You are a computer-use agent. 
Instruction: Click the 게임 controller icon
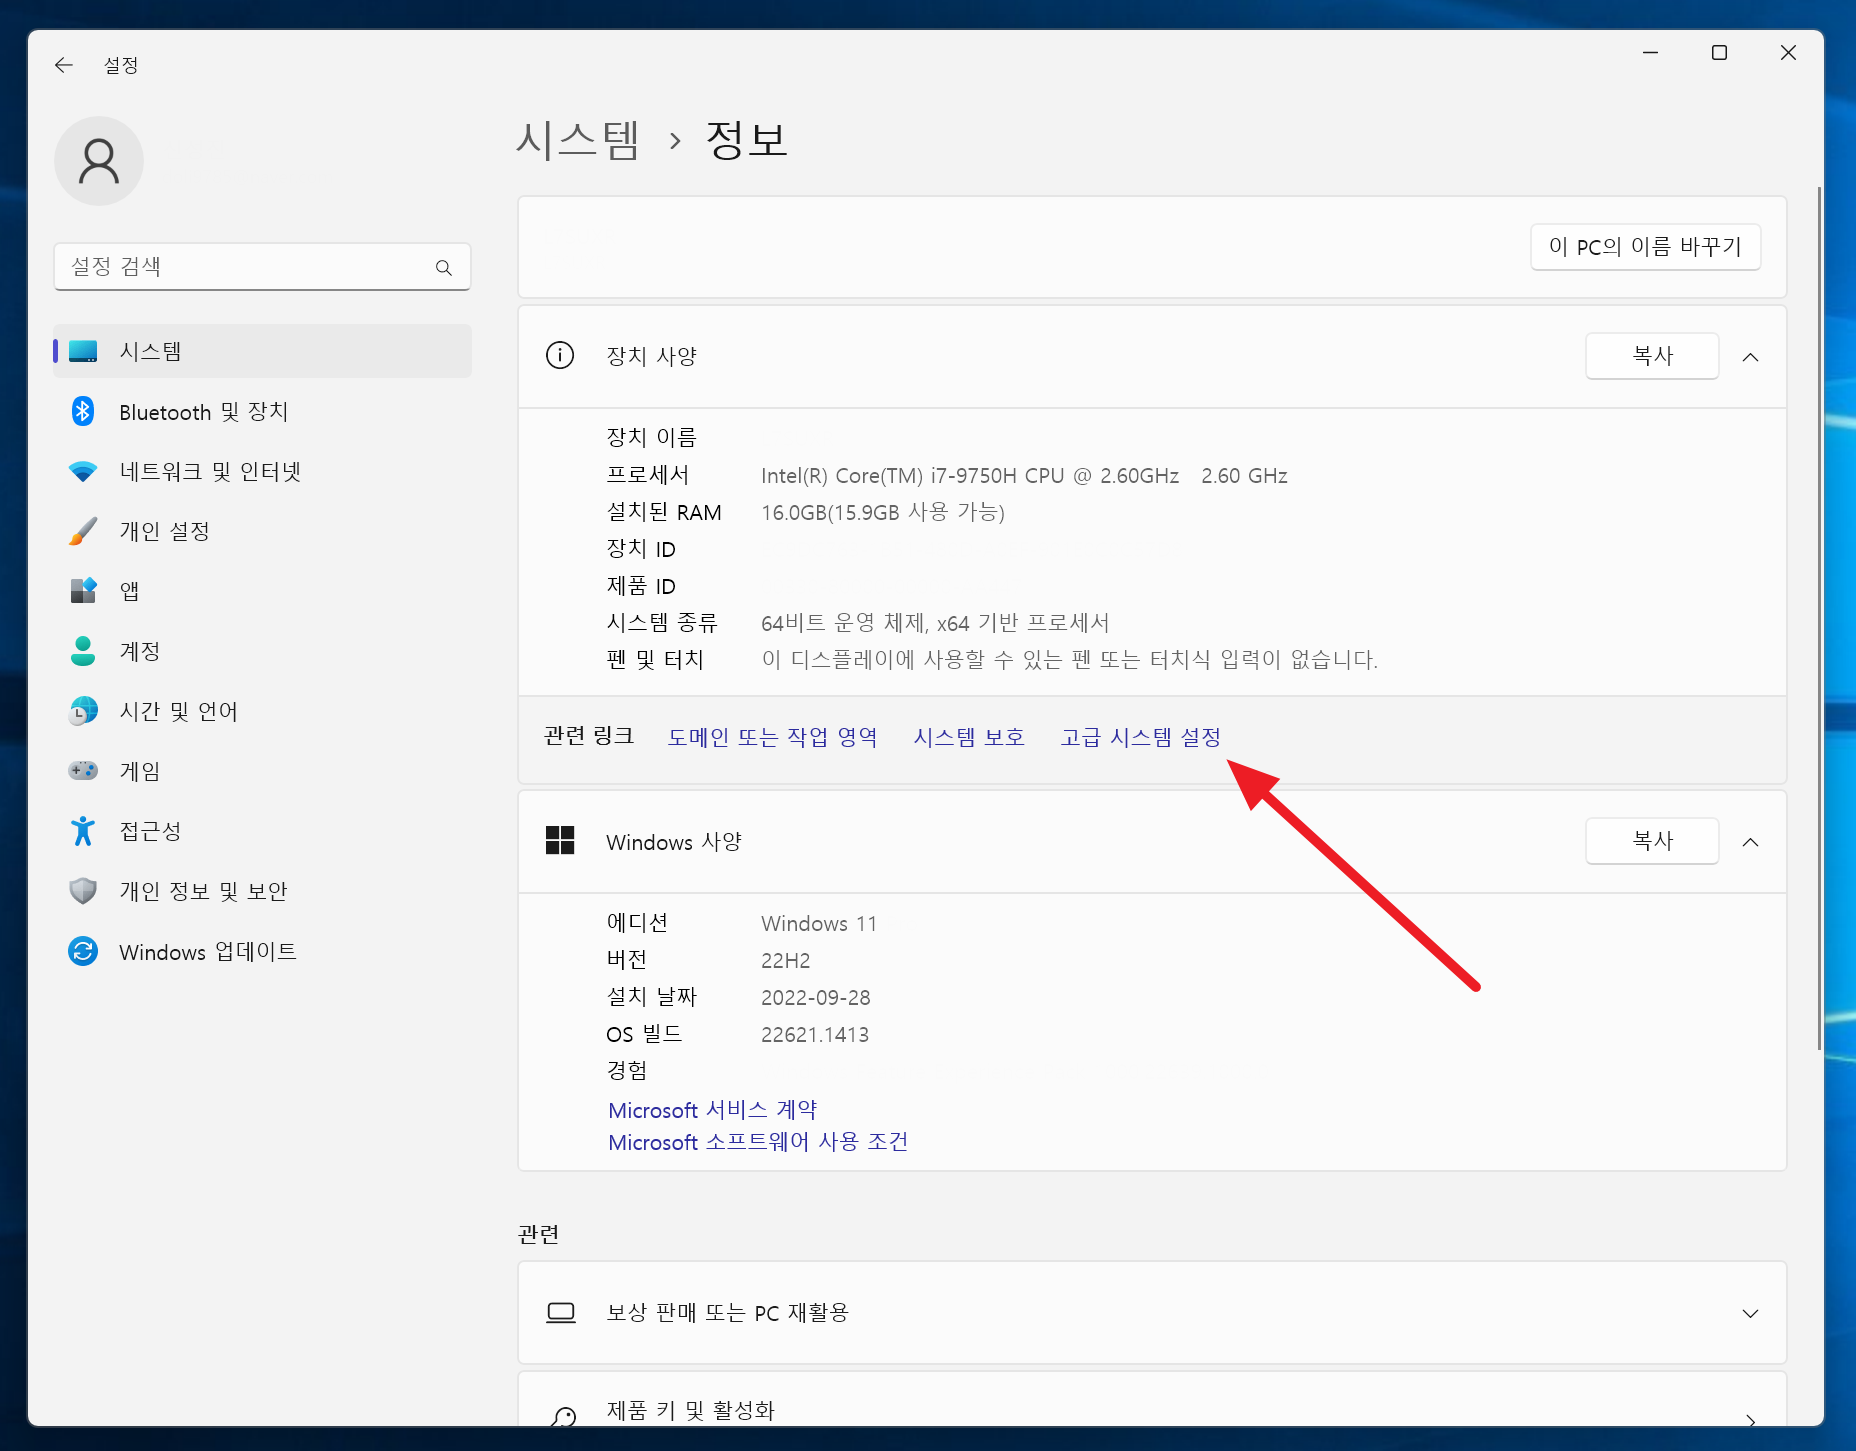pos(83,771)
